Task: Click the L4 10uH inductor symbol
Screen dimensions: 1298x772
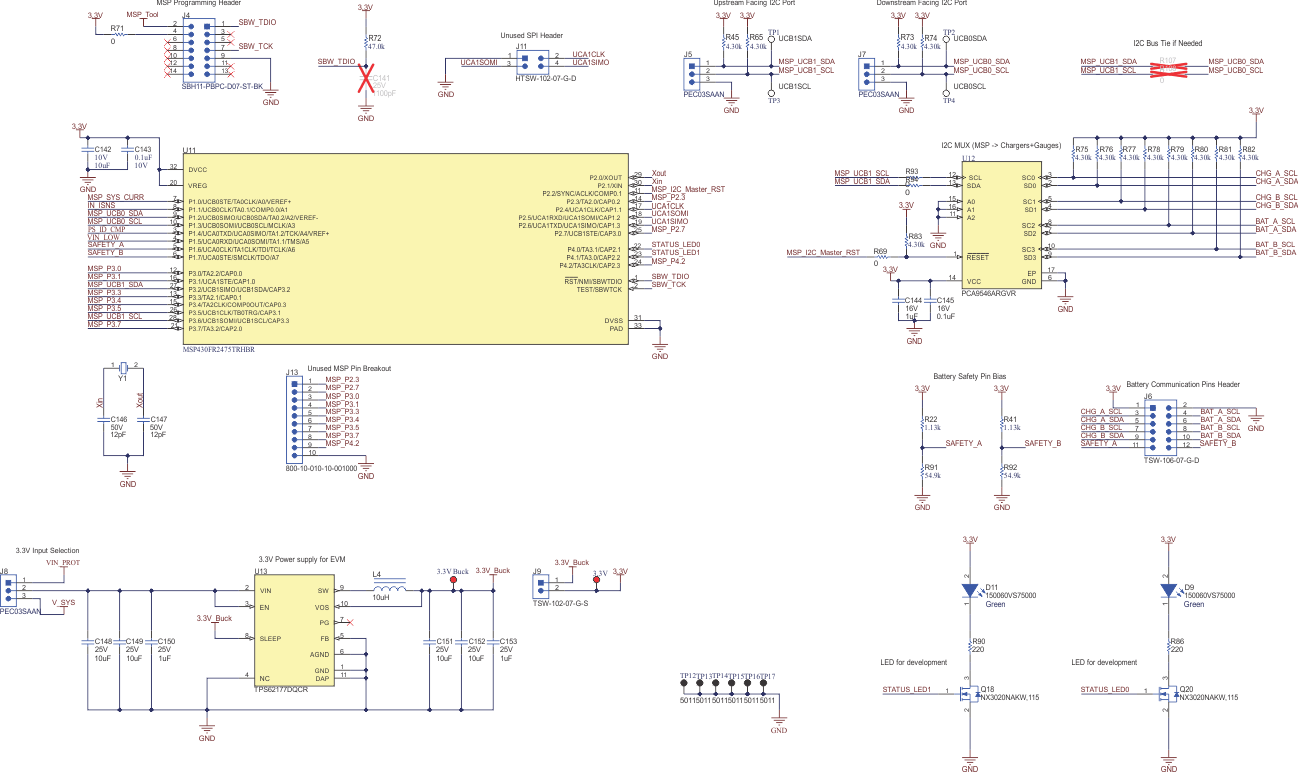Action: tap(390, 584)
